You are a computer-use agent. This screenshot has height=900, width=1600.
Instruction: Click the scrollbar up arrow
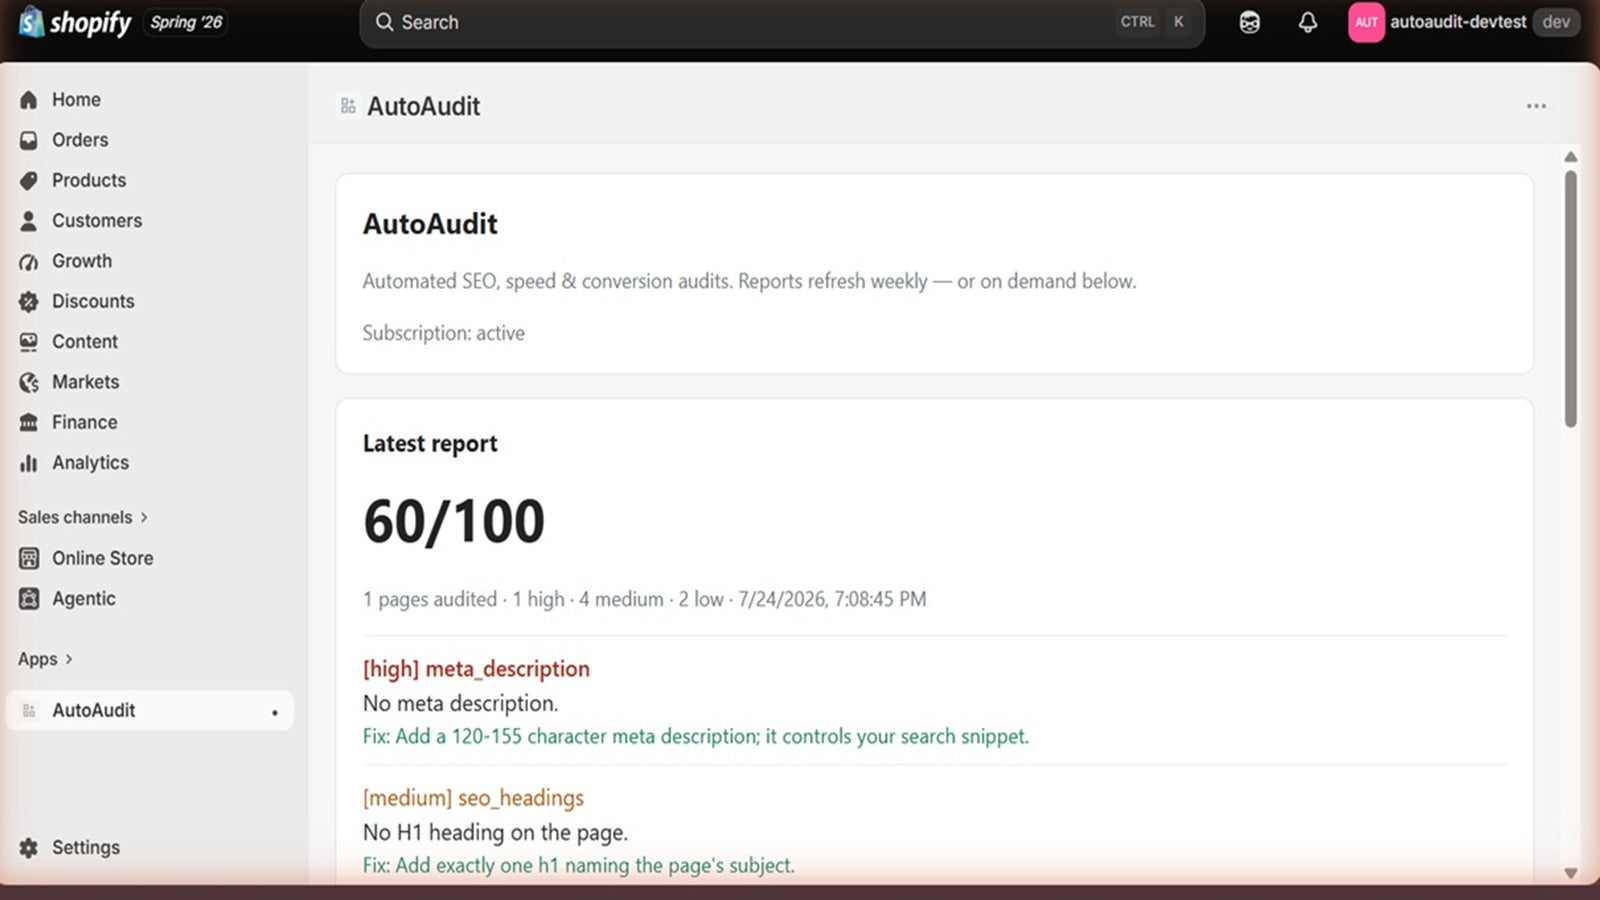click(x=1570, y=157)
